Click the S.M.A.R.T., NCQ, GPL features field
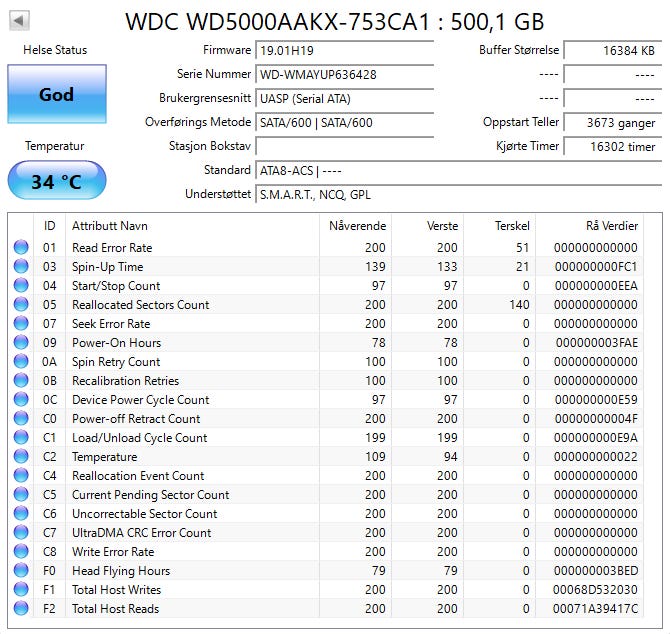This screenshot has height=634, width=670. coord(458,194)
